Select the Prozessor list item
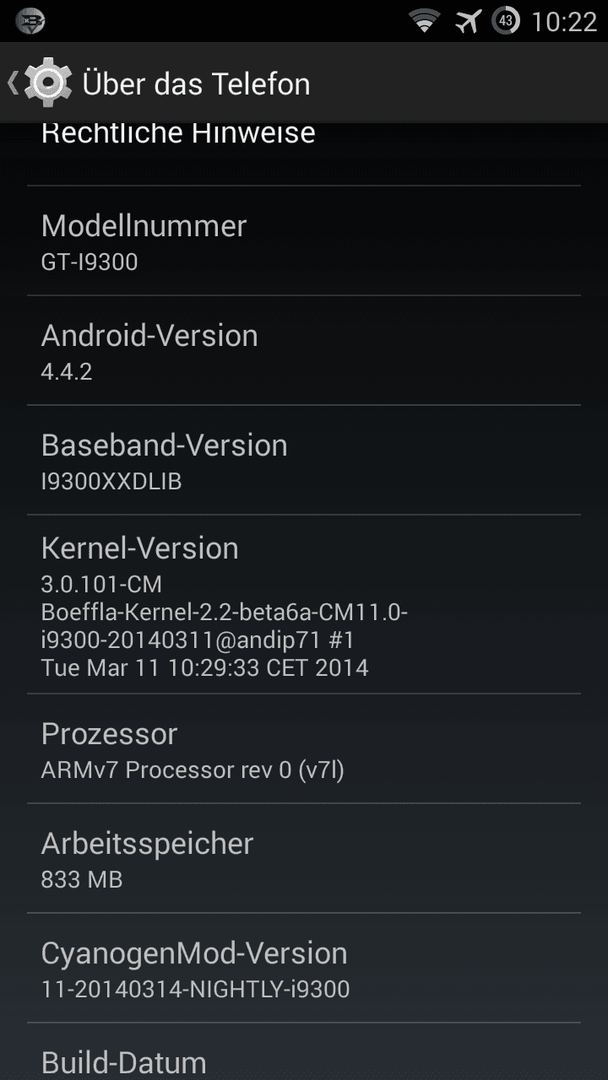This screenshot has height=1080, width=608. click(304, 748)
